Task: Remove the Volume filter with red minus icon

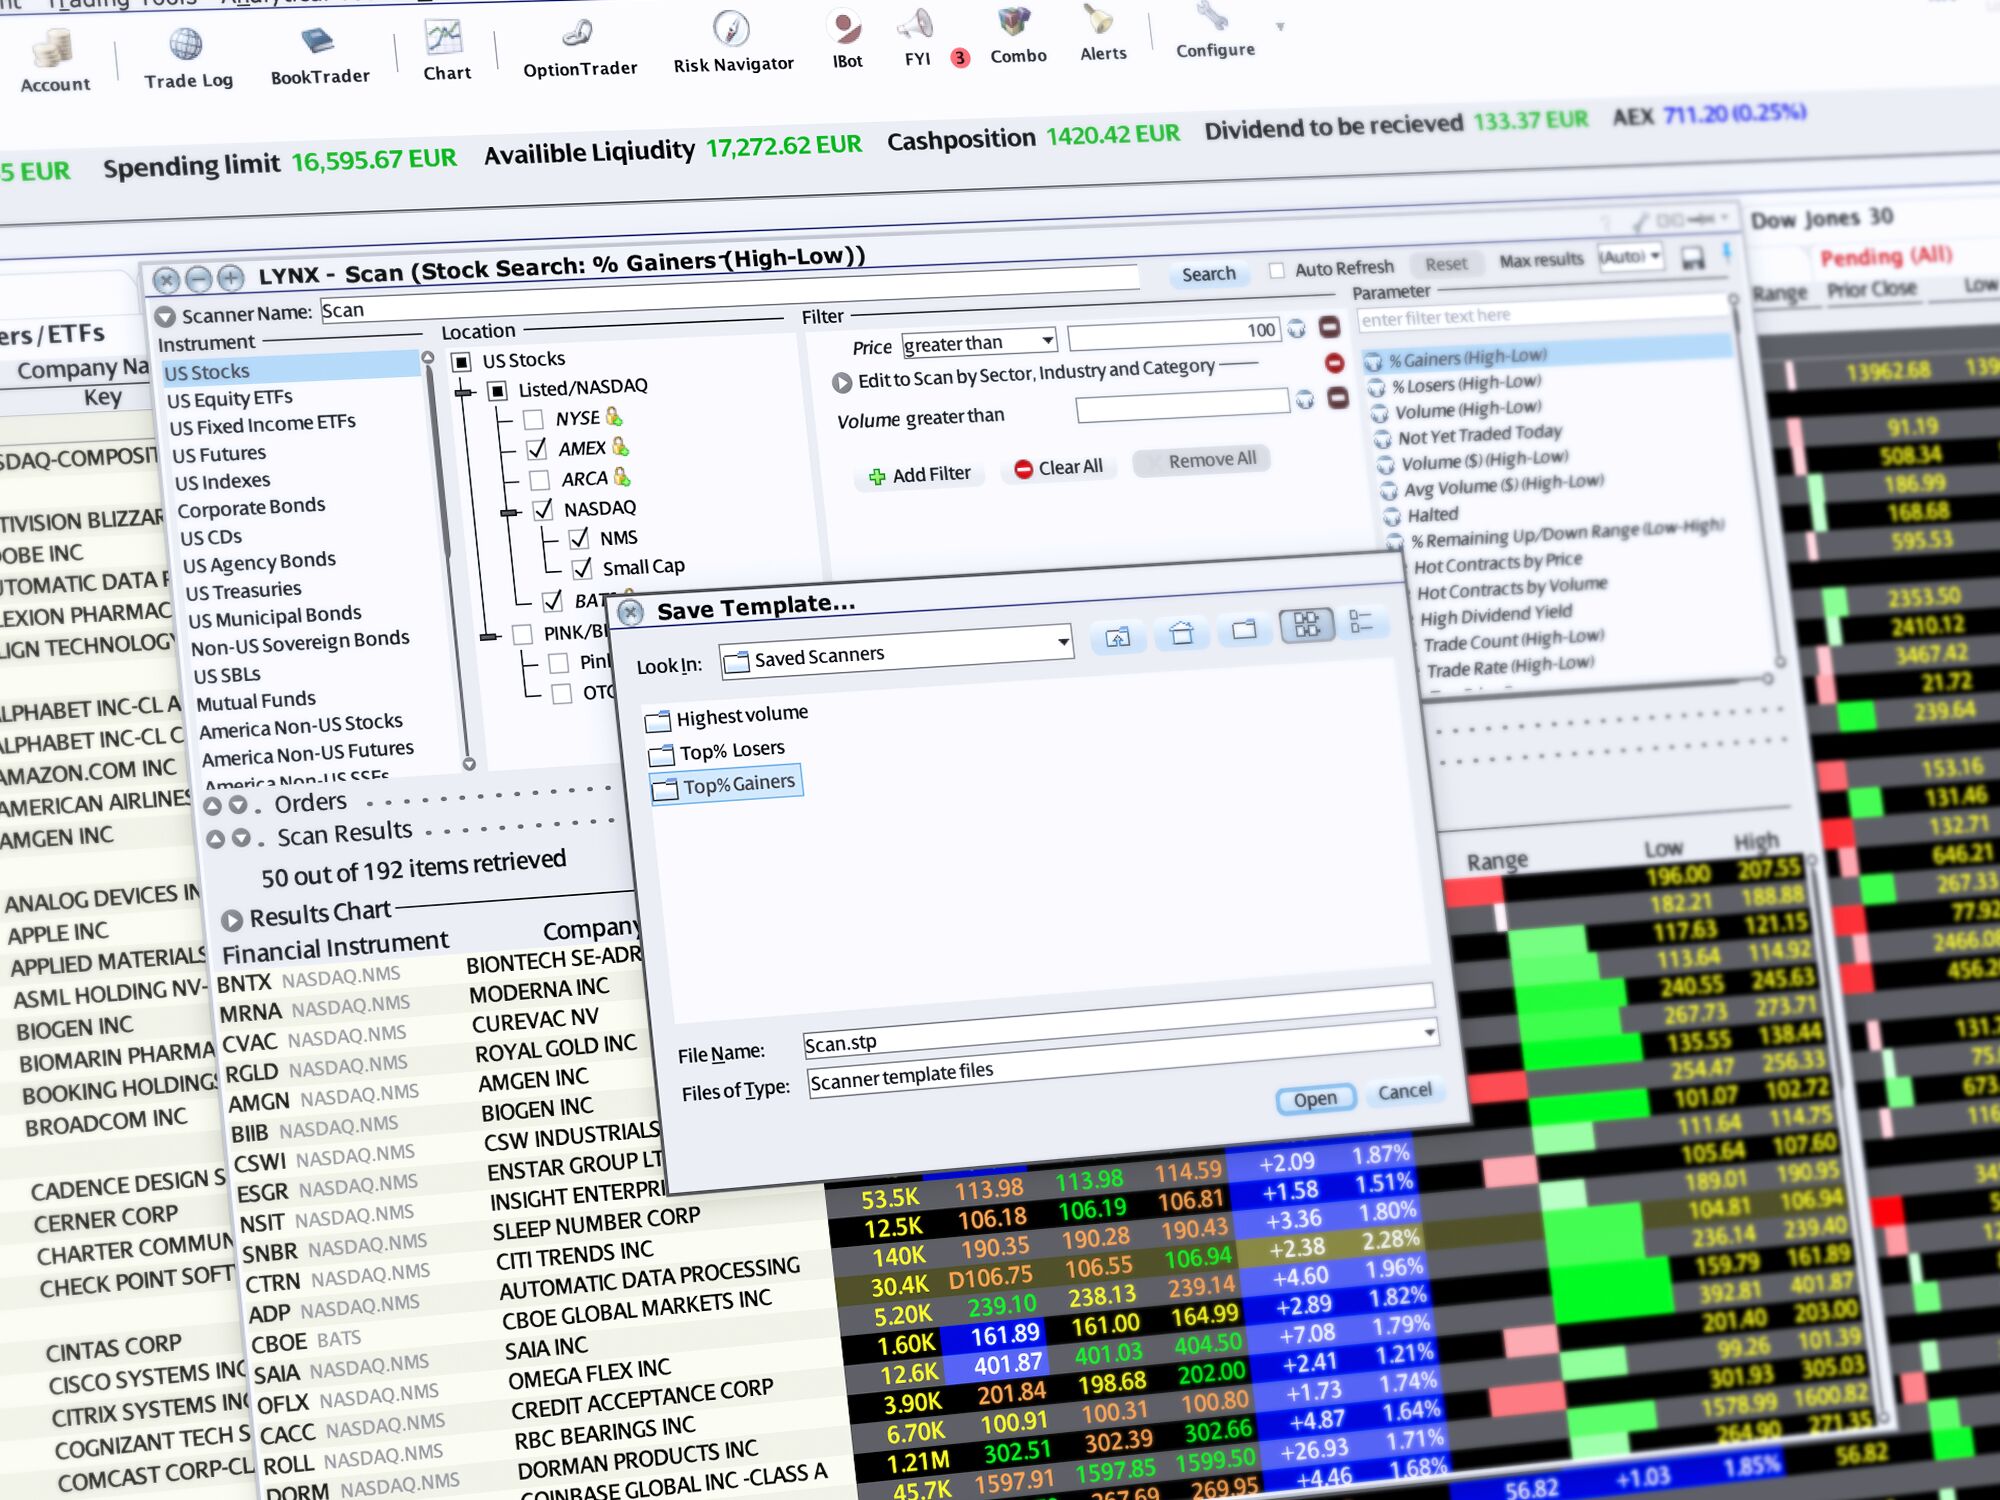Action: 1338,397
